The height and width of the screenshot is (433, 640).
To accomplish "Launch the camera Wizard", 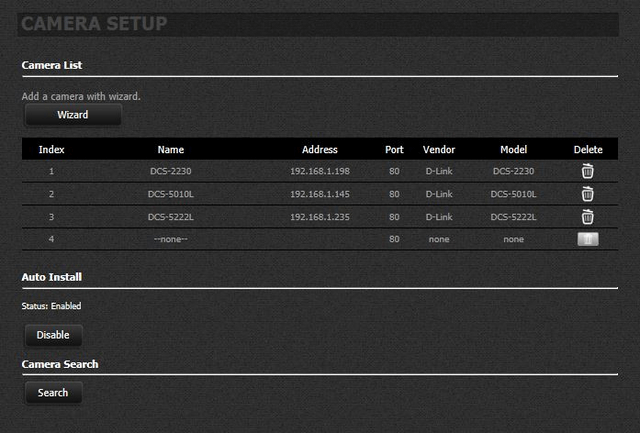I will [x=73, y=115].
